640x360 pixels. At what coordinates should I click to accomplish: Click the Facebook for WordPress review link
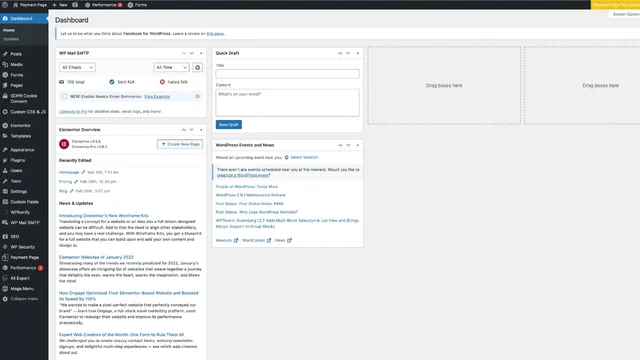215,33
